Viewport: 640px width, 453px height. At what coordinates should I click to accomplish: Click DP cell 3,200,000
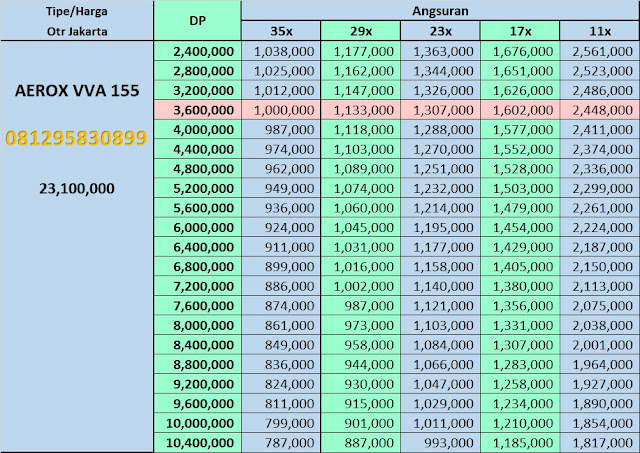[198, 91]
